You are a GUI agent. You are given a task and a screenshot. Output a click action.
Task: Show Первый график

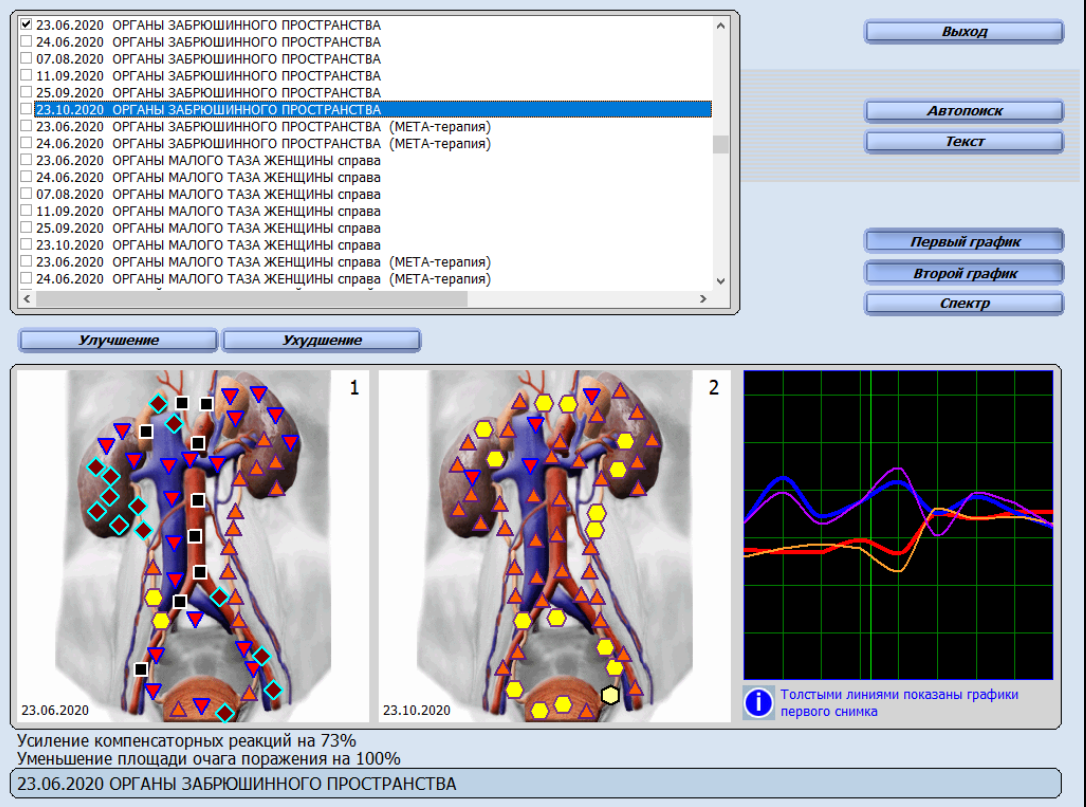click(964, 242)
